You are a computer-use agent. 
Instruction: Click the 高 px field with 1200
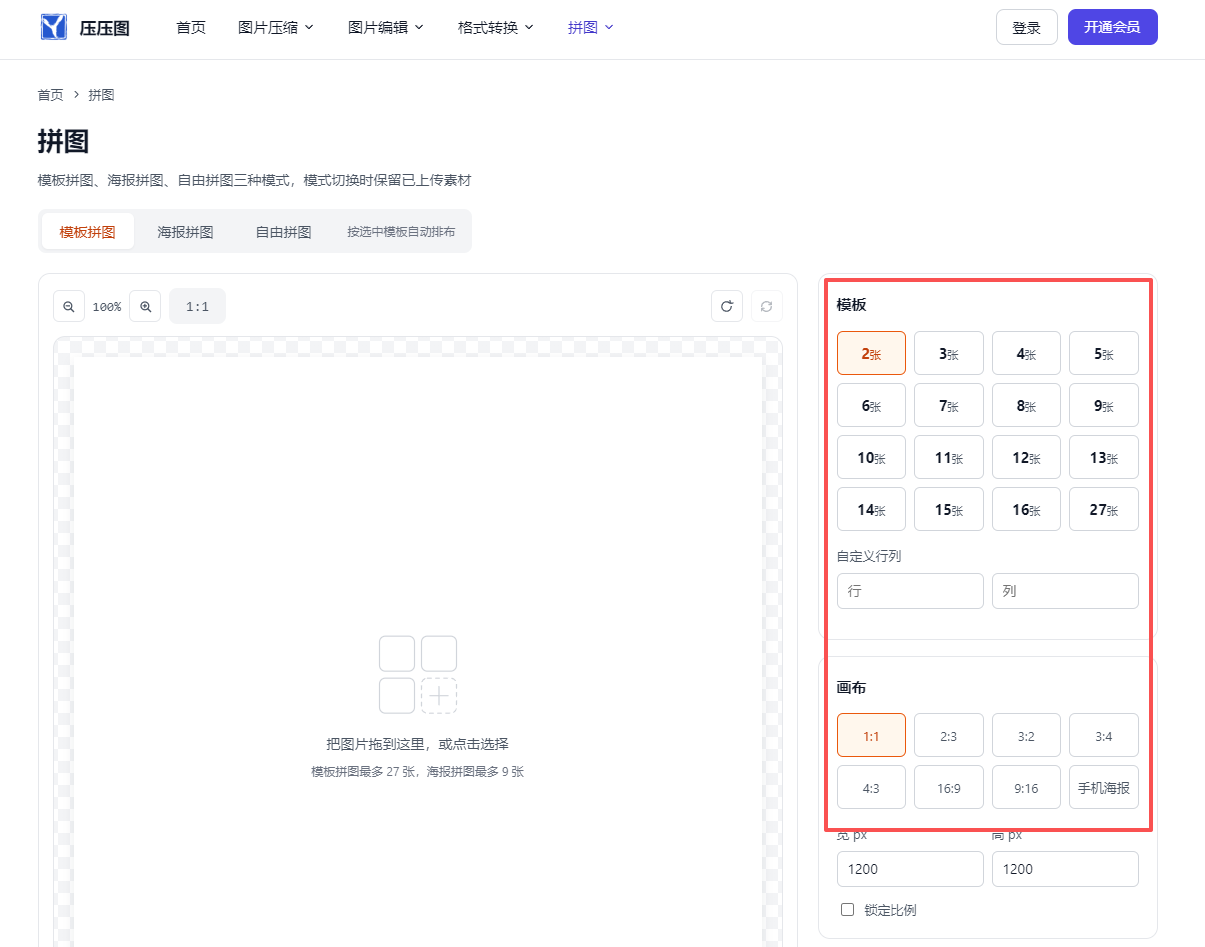click(1065, 869)
